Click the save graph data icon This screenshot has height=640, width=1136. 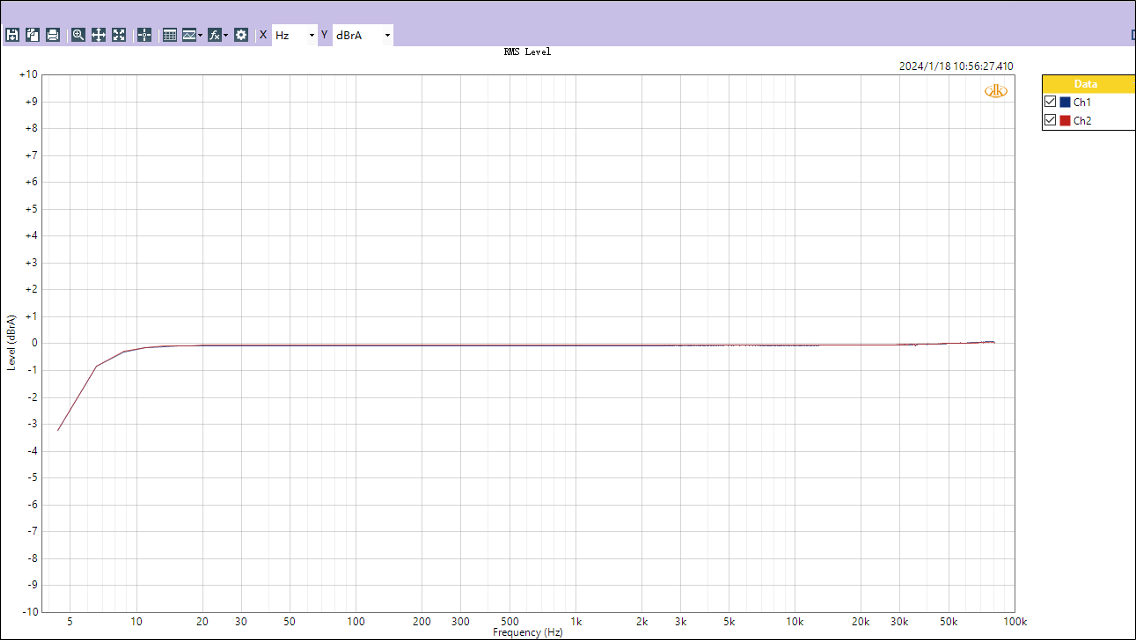tap(13, 35)
